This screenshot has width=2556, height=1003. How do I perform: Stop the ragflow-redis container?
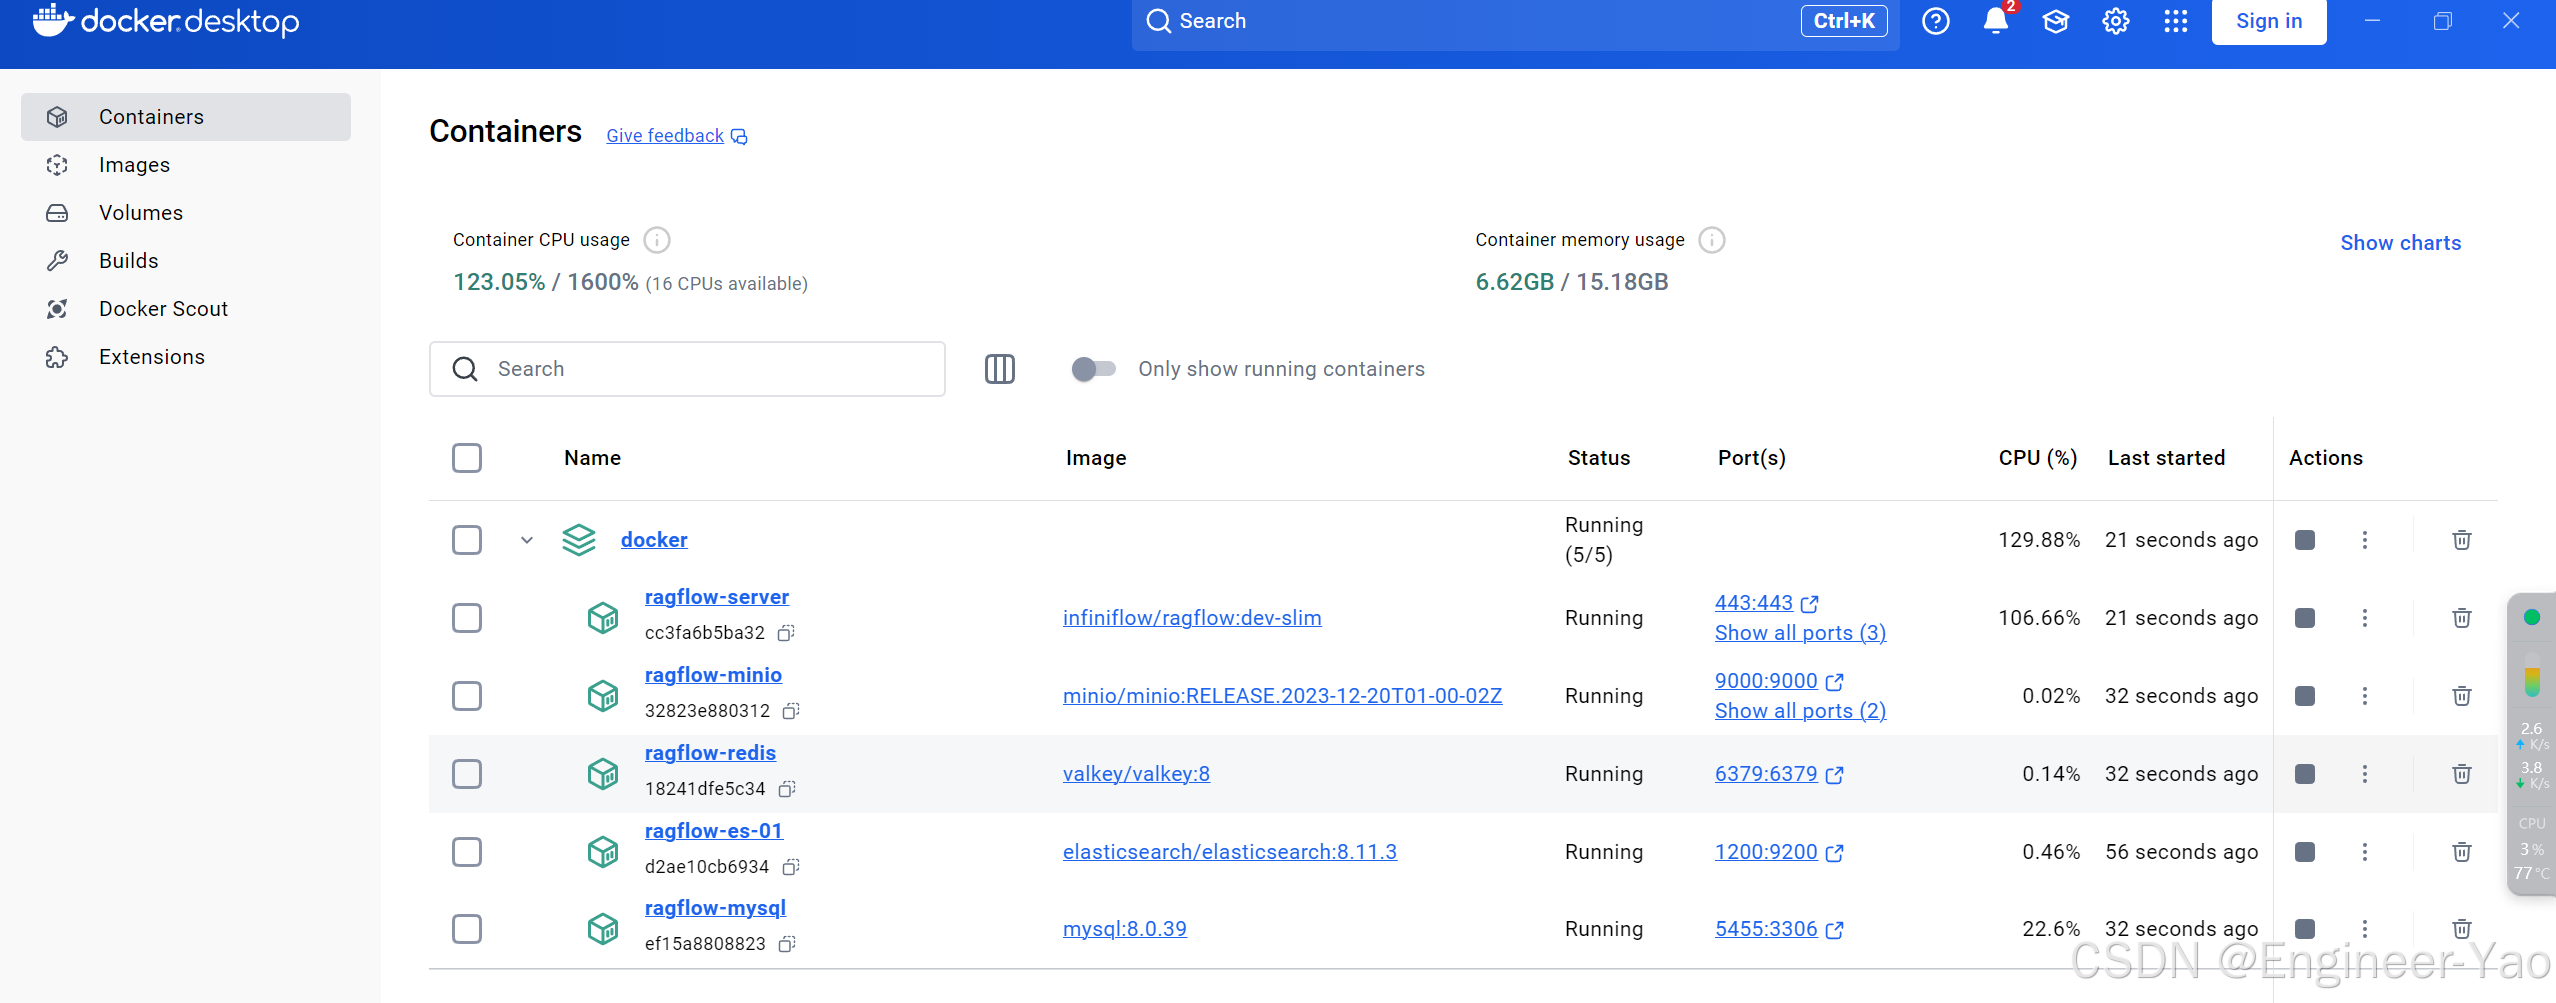coord(2305,774)
